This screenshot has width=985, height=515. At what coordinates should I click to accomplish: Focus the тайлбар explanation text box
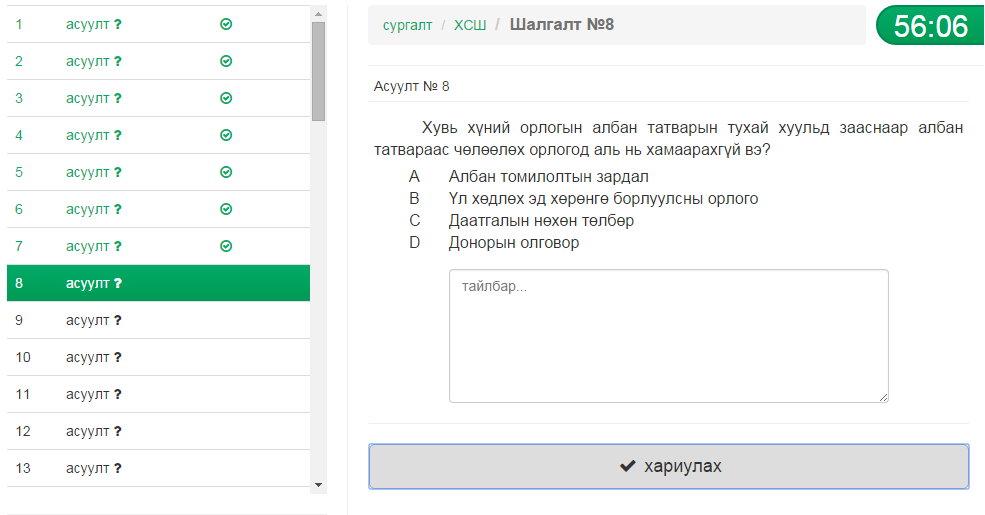tap(669, 336)
